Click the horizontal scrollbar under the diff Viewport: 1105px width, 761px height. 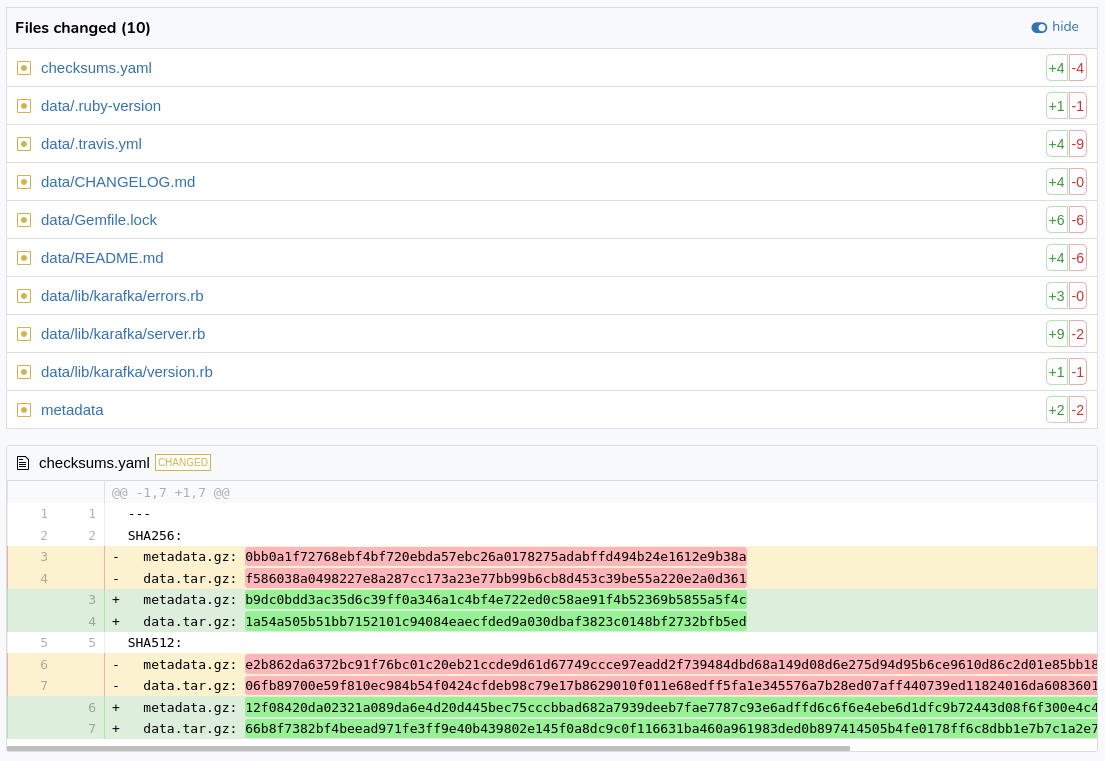[428, 748]
